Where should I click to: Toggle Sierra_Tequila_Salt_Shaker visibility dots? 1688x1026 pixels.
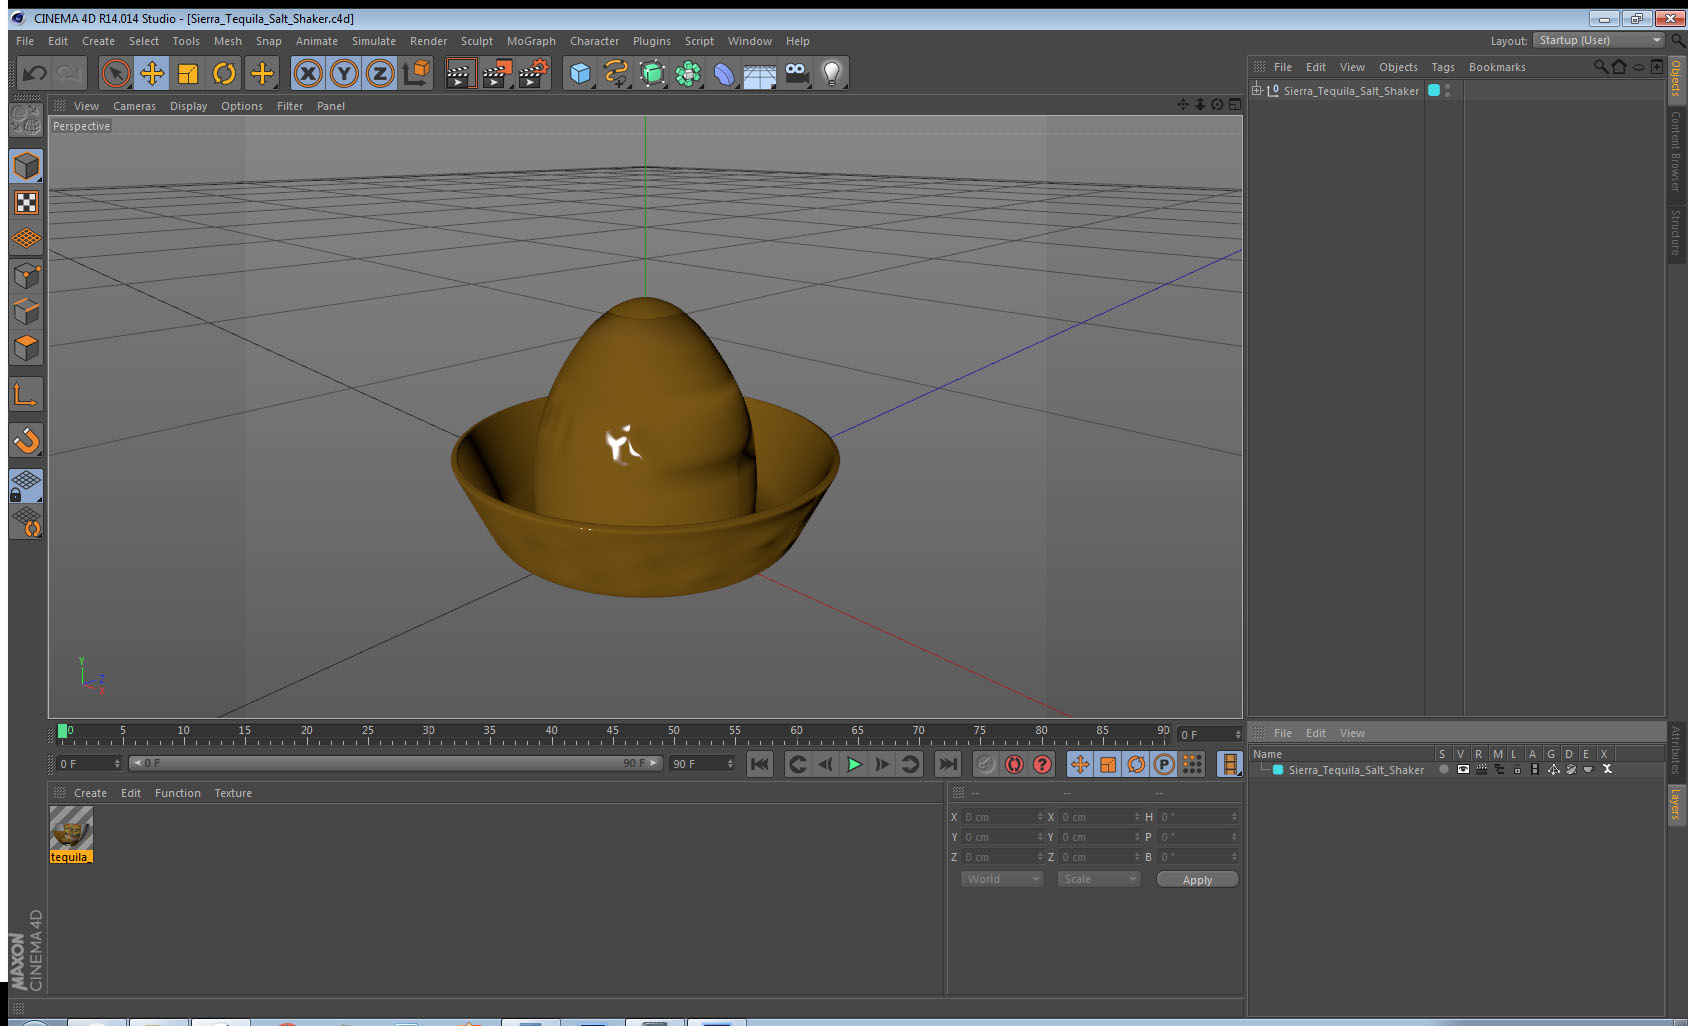point(1447,90)
